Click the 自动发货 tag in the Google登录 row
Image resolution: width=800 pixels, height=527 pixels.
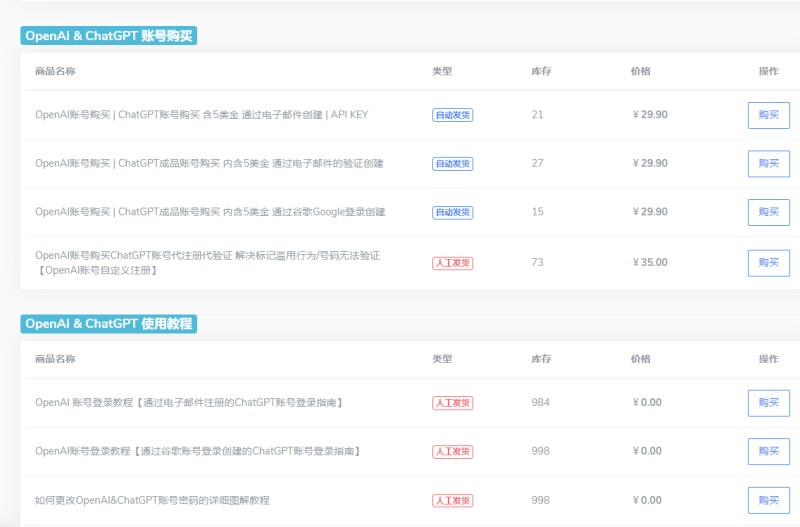coord(453,212)
